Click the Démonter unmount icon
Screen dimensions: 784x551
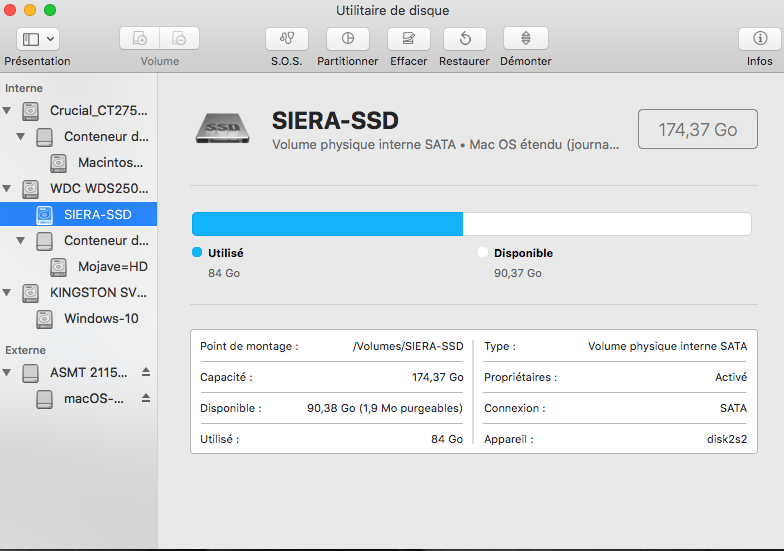coord(526,38)
